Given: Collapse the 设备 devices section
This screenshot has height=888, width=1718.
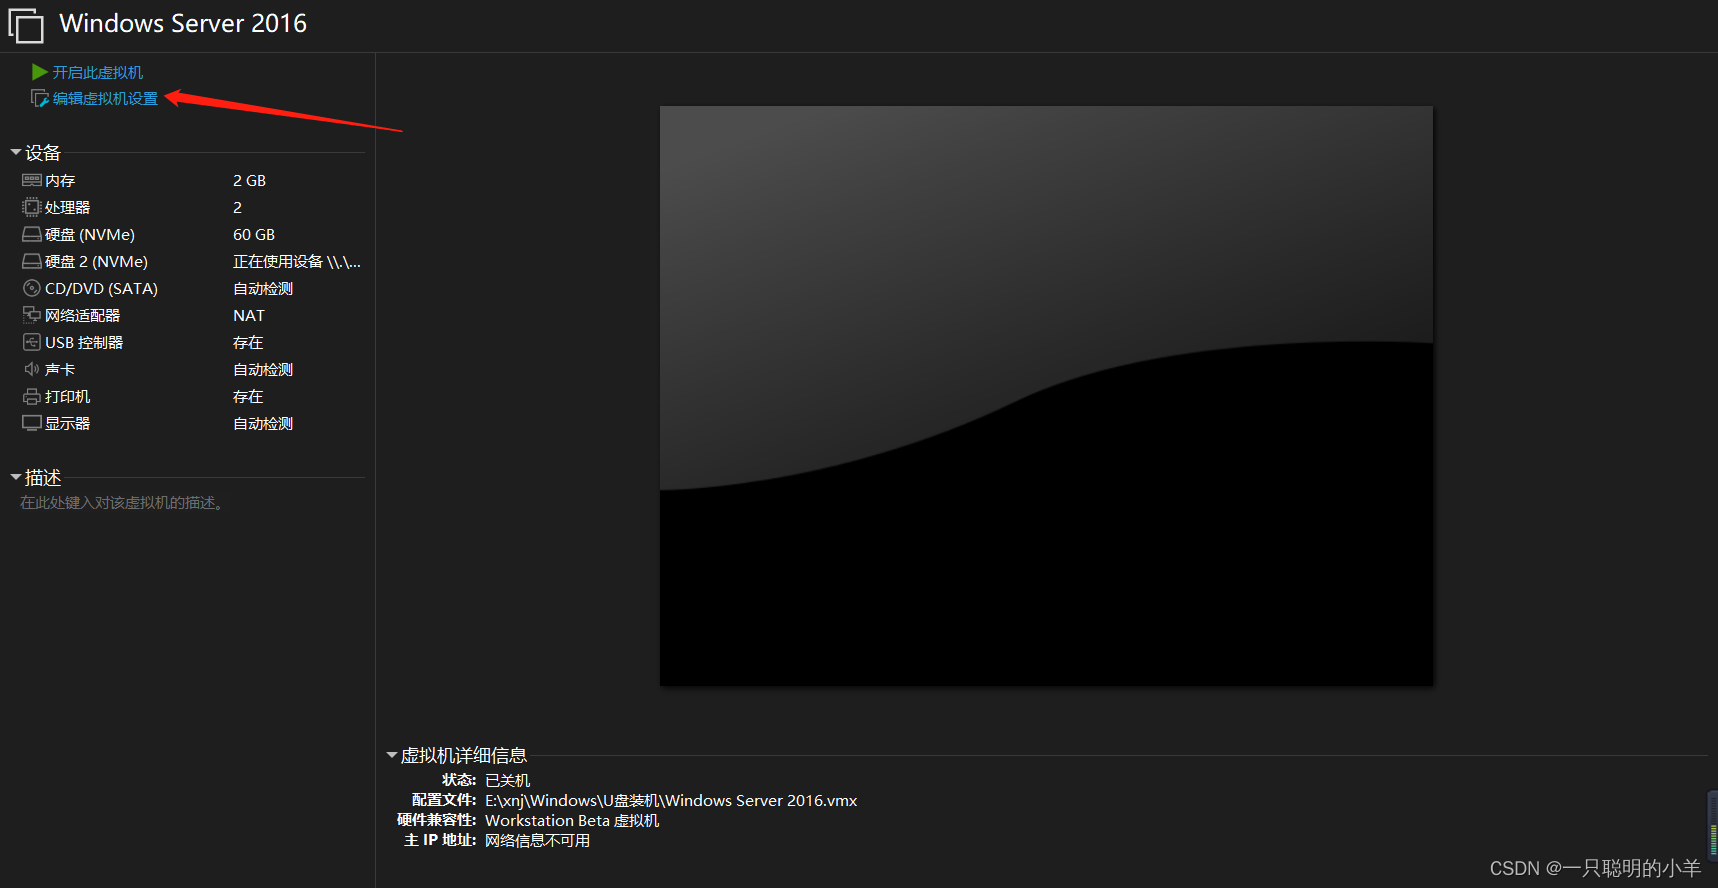Looking at the screenshot, I should click(x=16, y=152).
